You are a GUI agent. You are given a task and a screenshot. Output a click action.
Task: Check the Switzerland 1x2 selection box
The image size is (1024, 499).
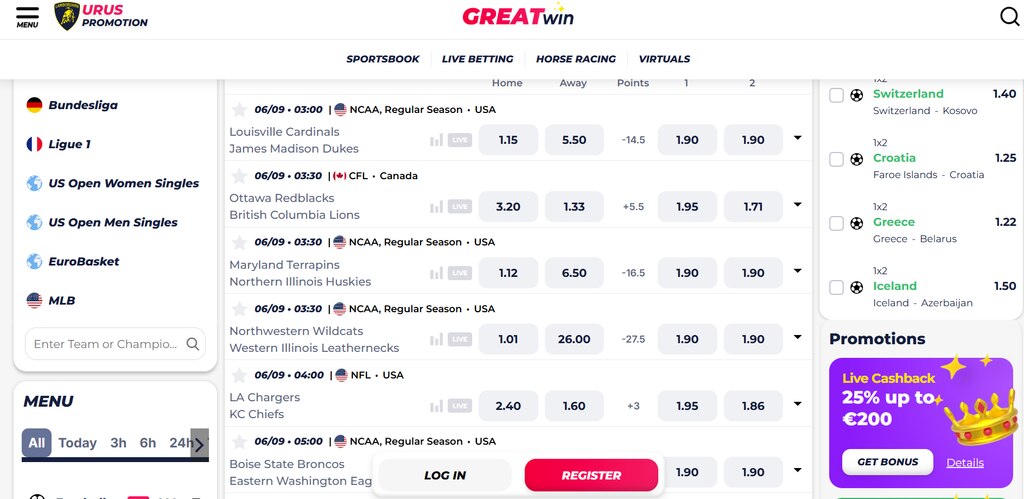tap(837, 95)
